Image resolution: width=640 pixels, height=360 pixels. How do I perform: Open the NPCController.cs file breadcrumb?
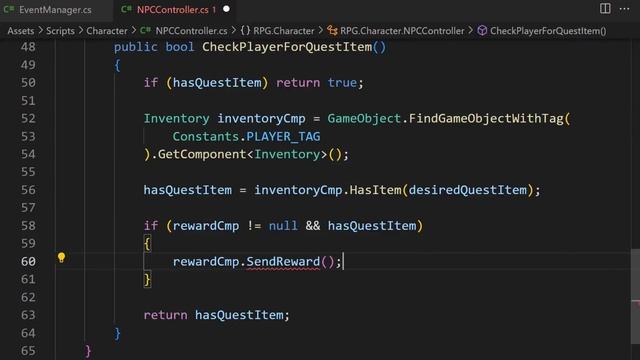191,31
